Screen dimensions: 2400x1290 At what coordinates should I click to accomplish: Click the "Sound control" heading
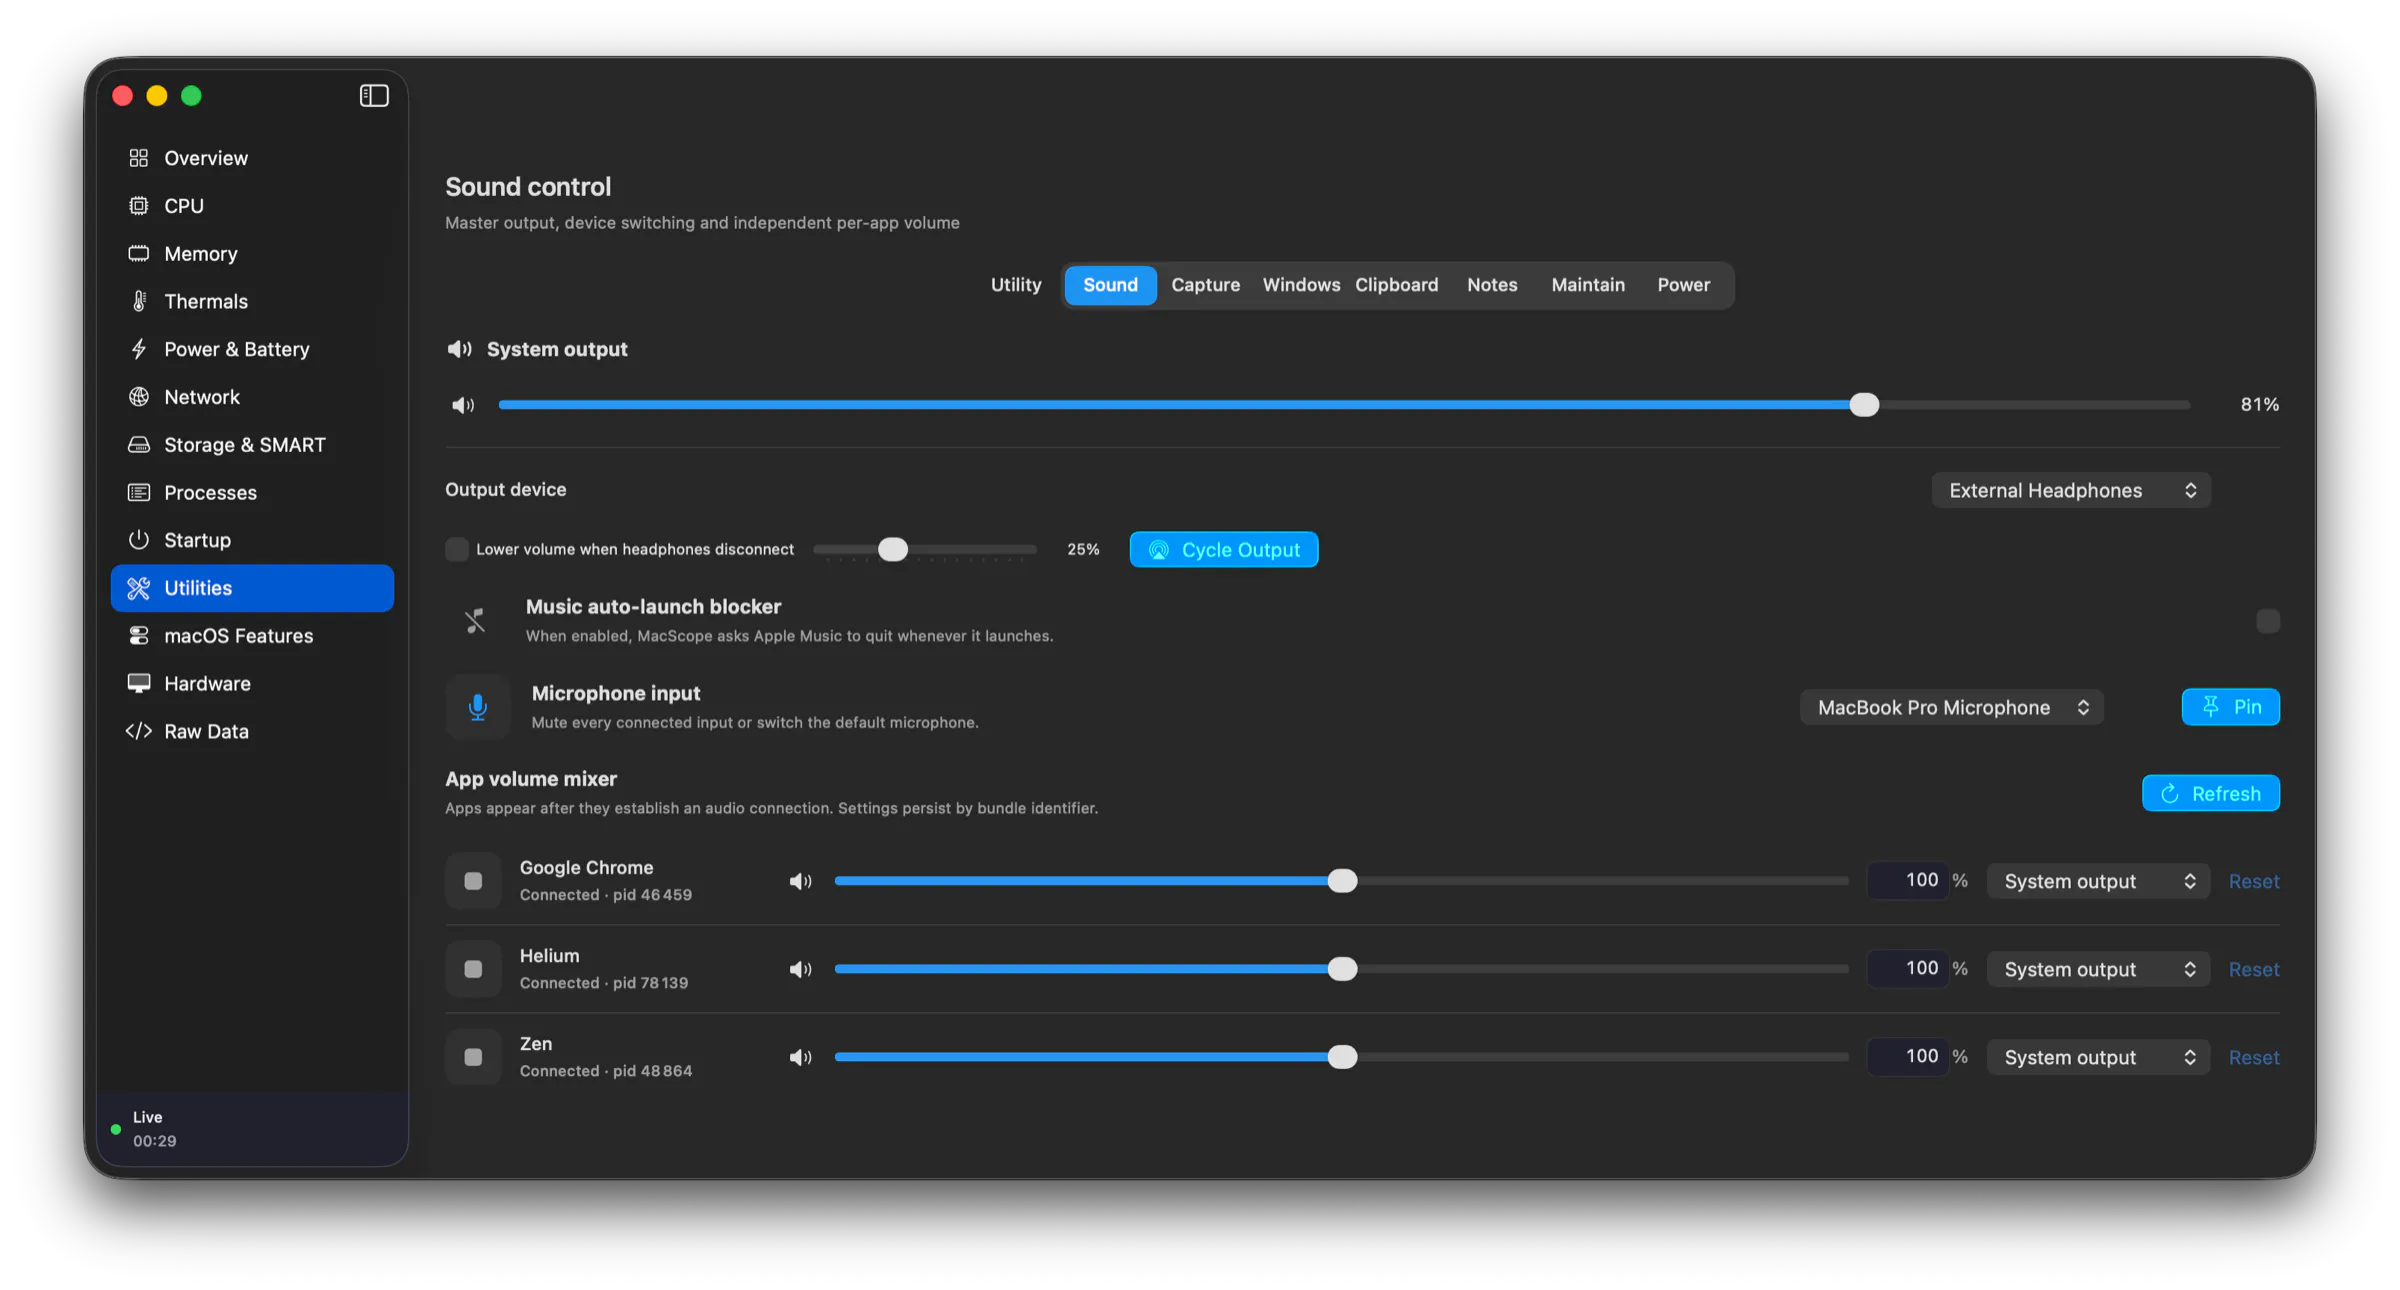click(x=528, y=187)
